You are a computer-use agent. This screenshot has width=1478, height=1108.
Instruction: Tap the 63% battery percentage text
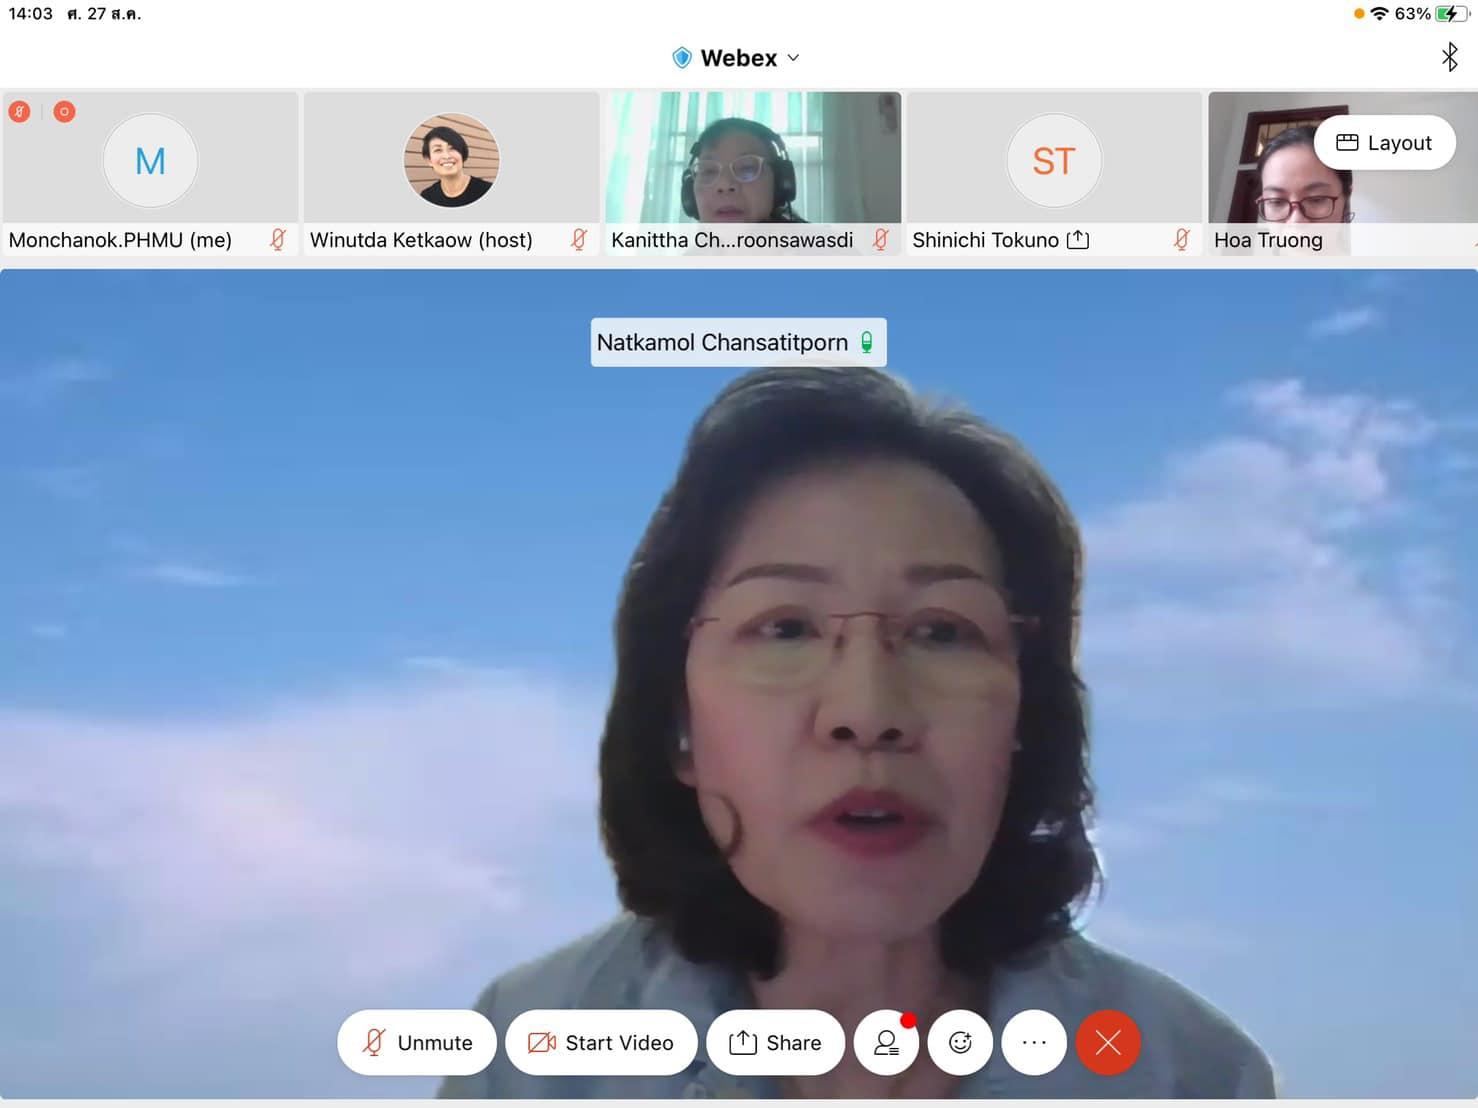click(1413, 14)
